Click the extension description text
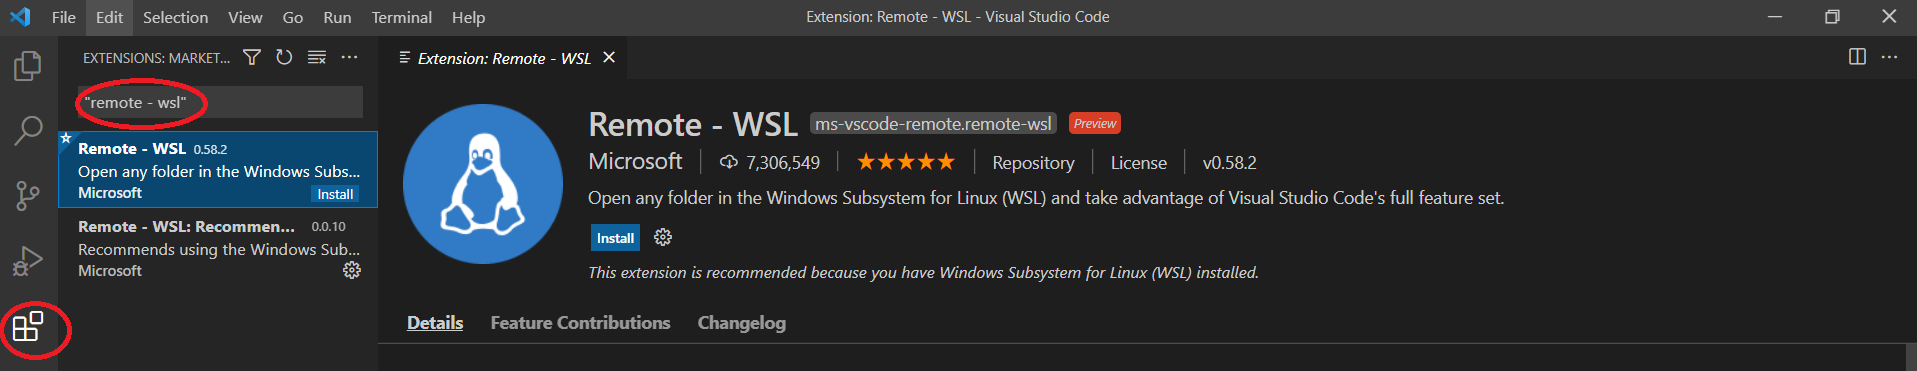Screen dimensions: 1917x371 [1046, 198]
